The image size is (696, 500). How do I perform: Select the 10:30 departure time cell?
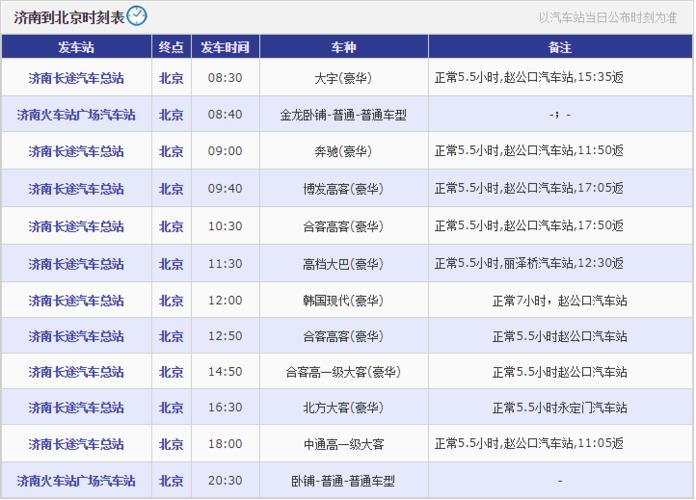(x=225, y=226)
